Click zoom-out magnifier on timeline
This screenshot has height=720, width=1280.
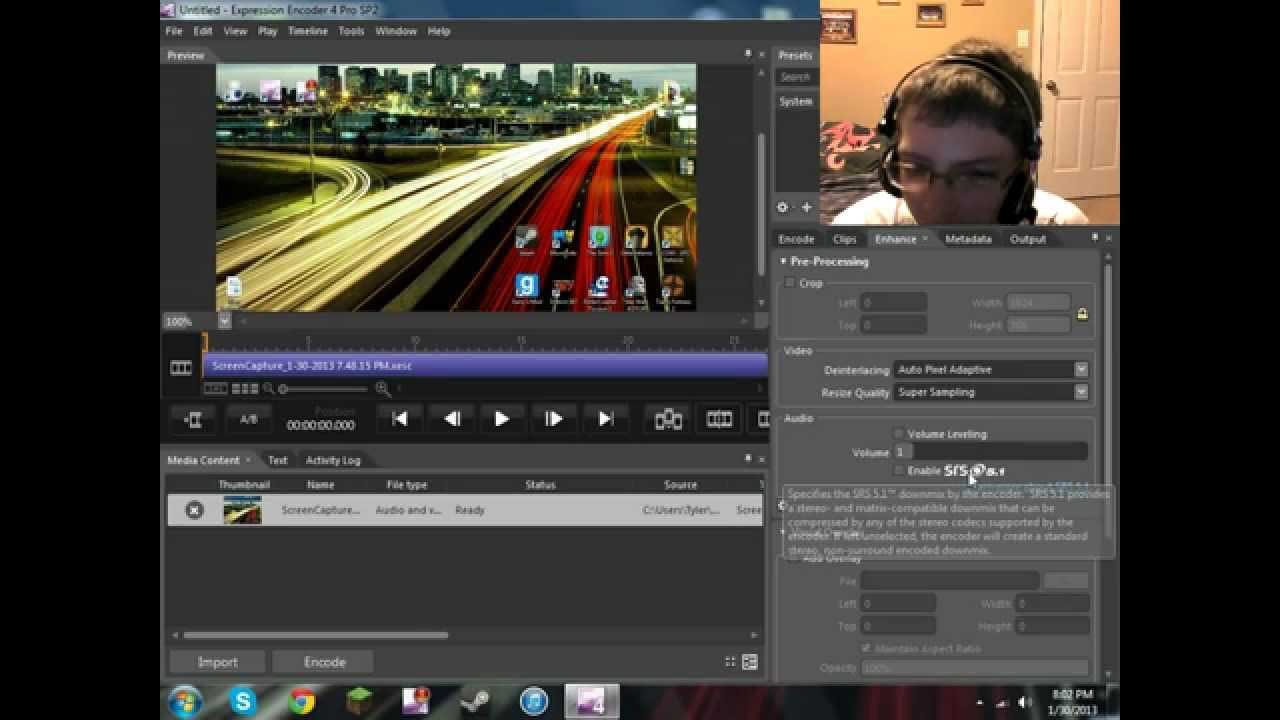tap(269, 389)
